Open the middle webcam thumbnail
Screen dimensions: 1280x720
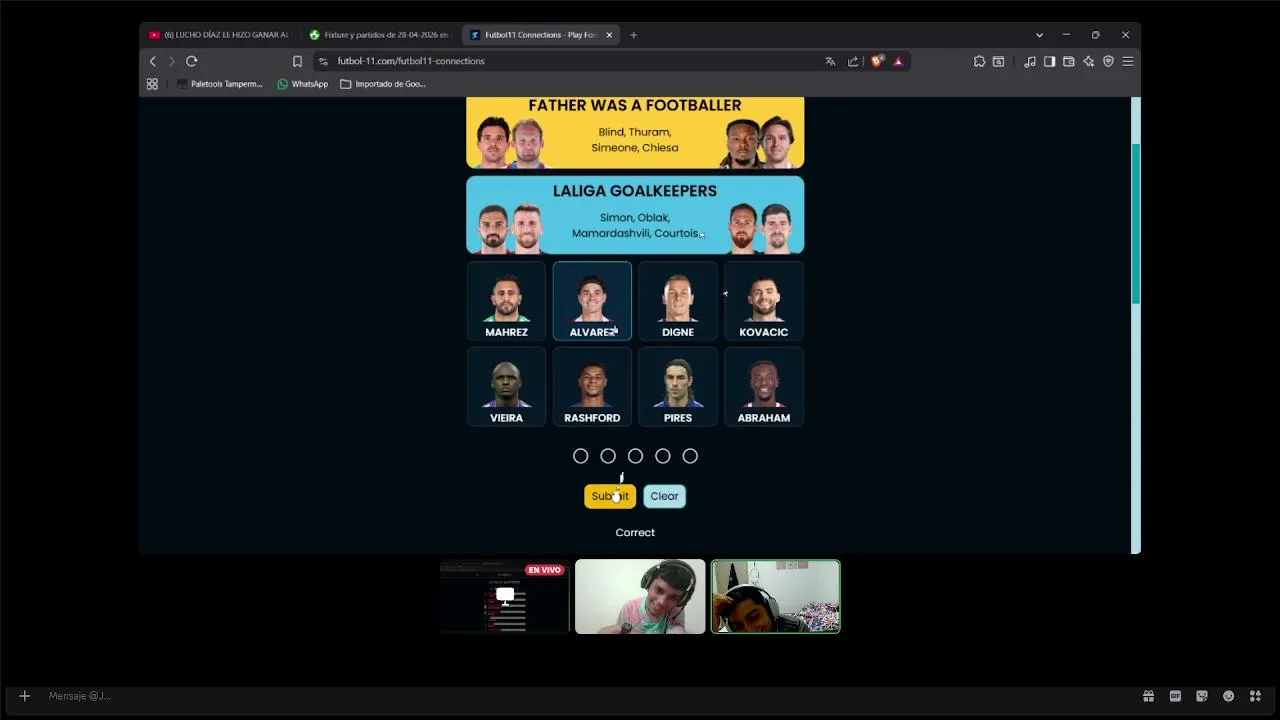coord(640,596)
